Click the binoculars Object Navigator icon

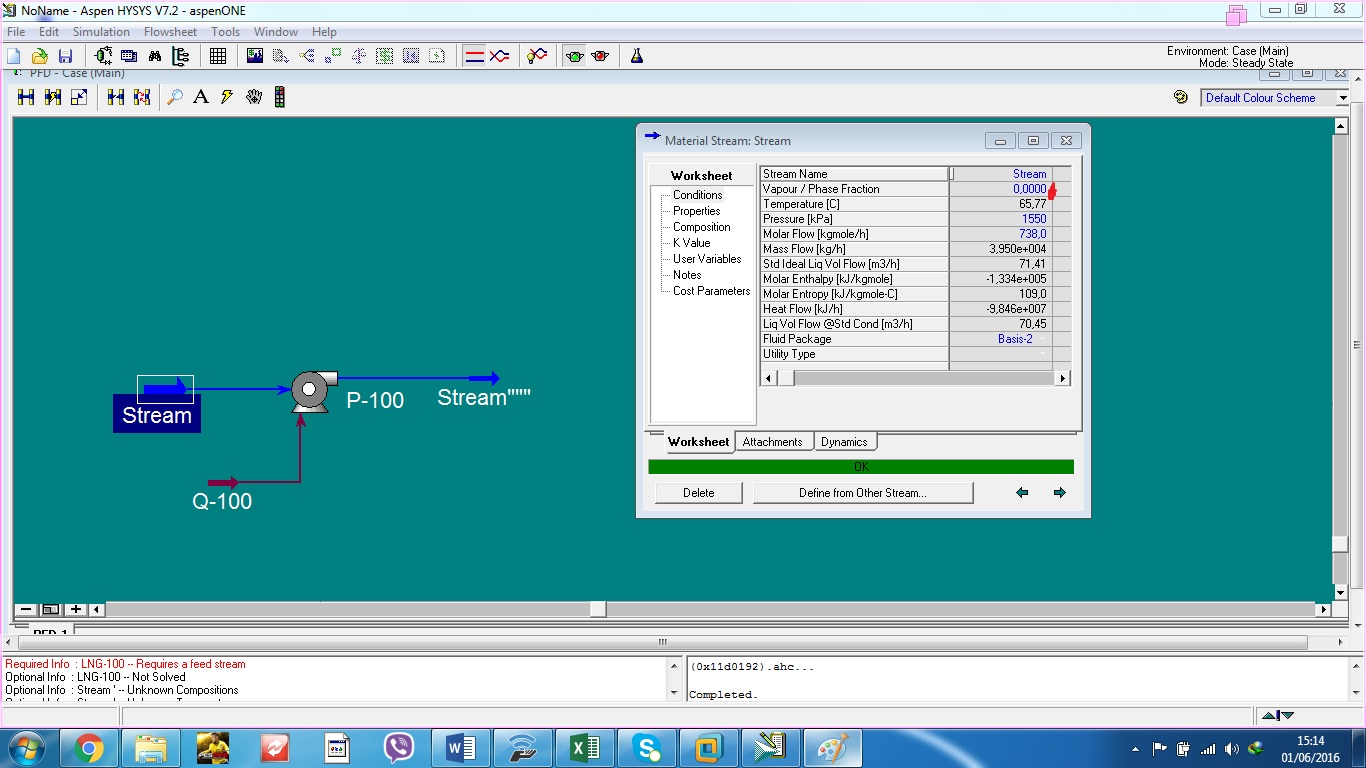coord(155,56)
